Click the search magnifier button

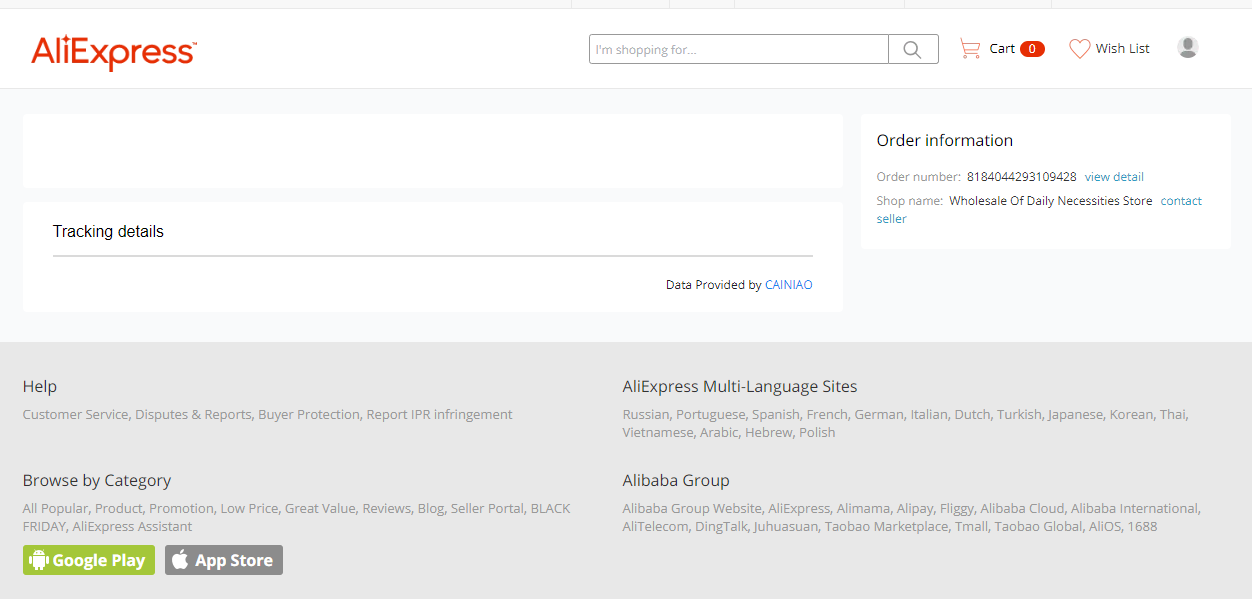[x=912, y=49]
